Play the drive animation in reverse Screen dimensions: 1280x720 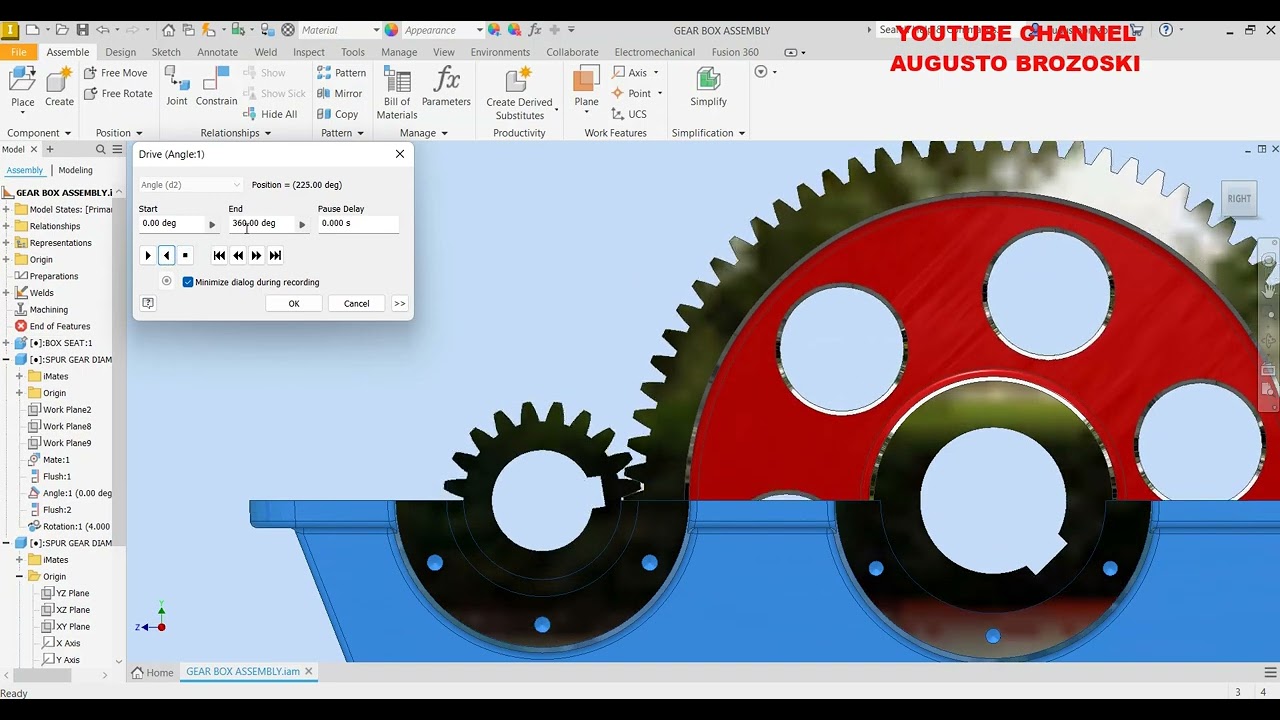coord(167,255)
